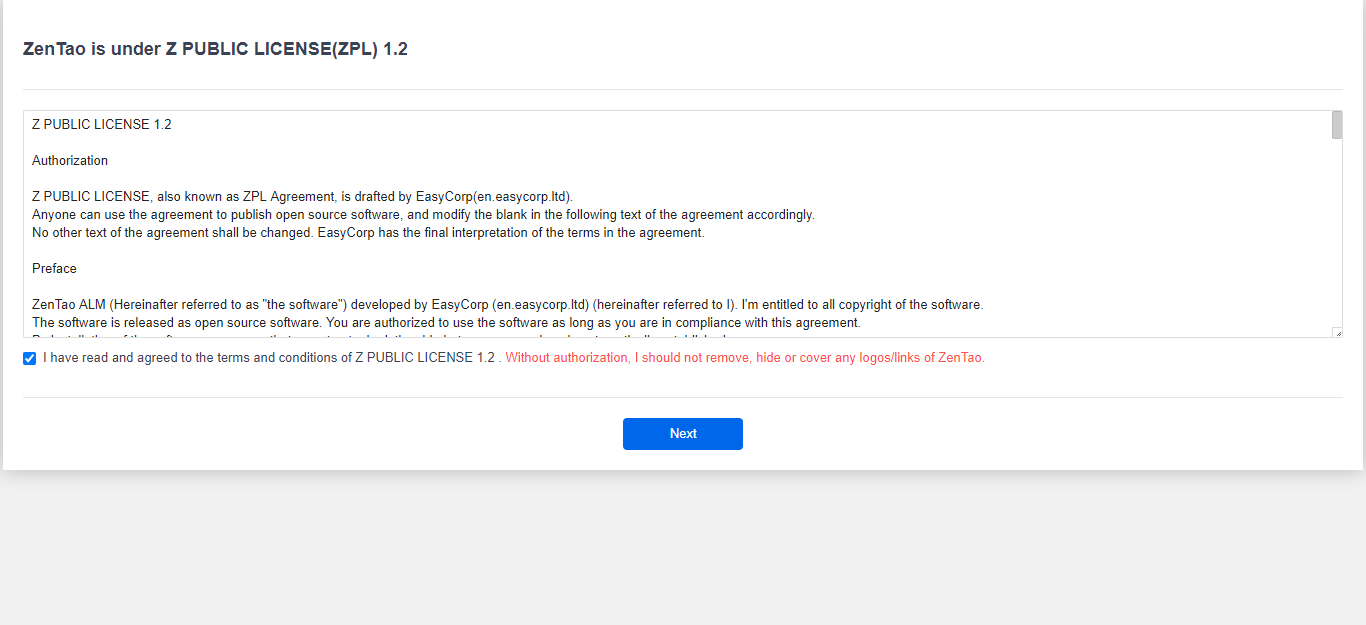
Task: Click the "Authorization" heading in license text
Action: (x=70, y=161)
